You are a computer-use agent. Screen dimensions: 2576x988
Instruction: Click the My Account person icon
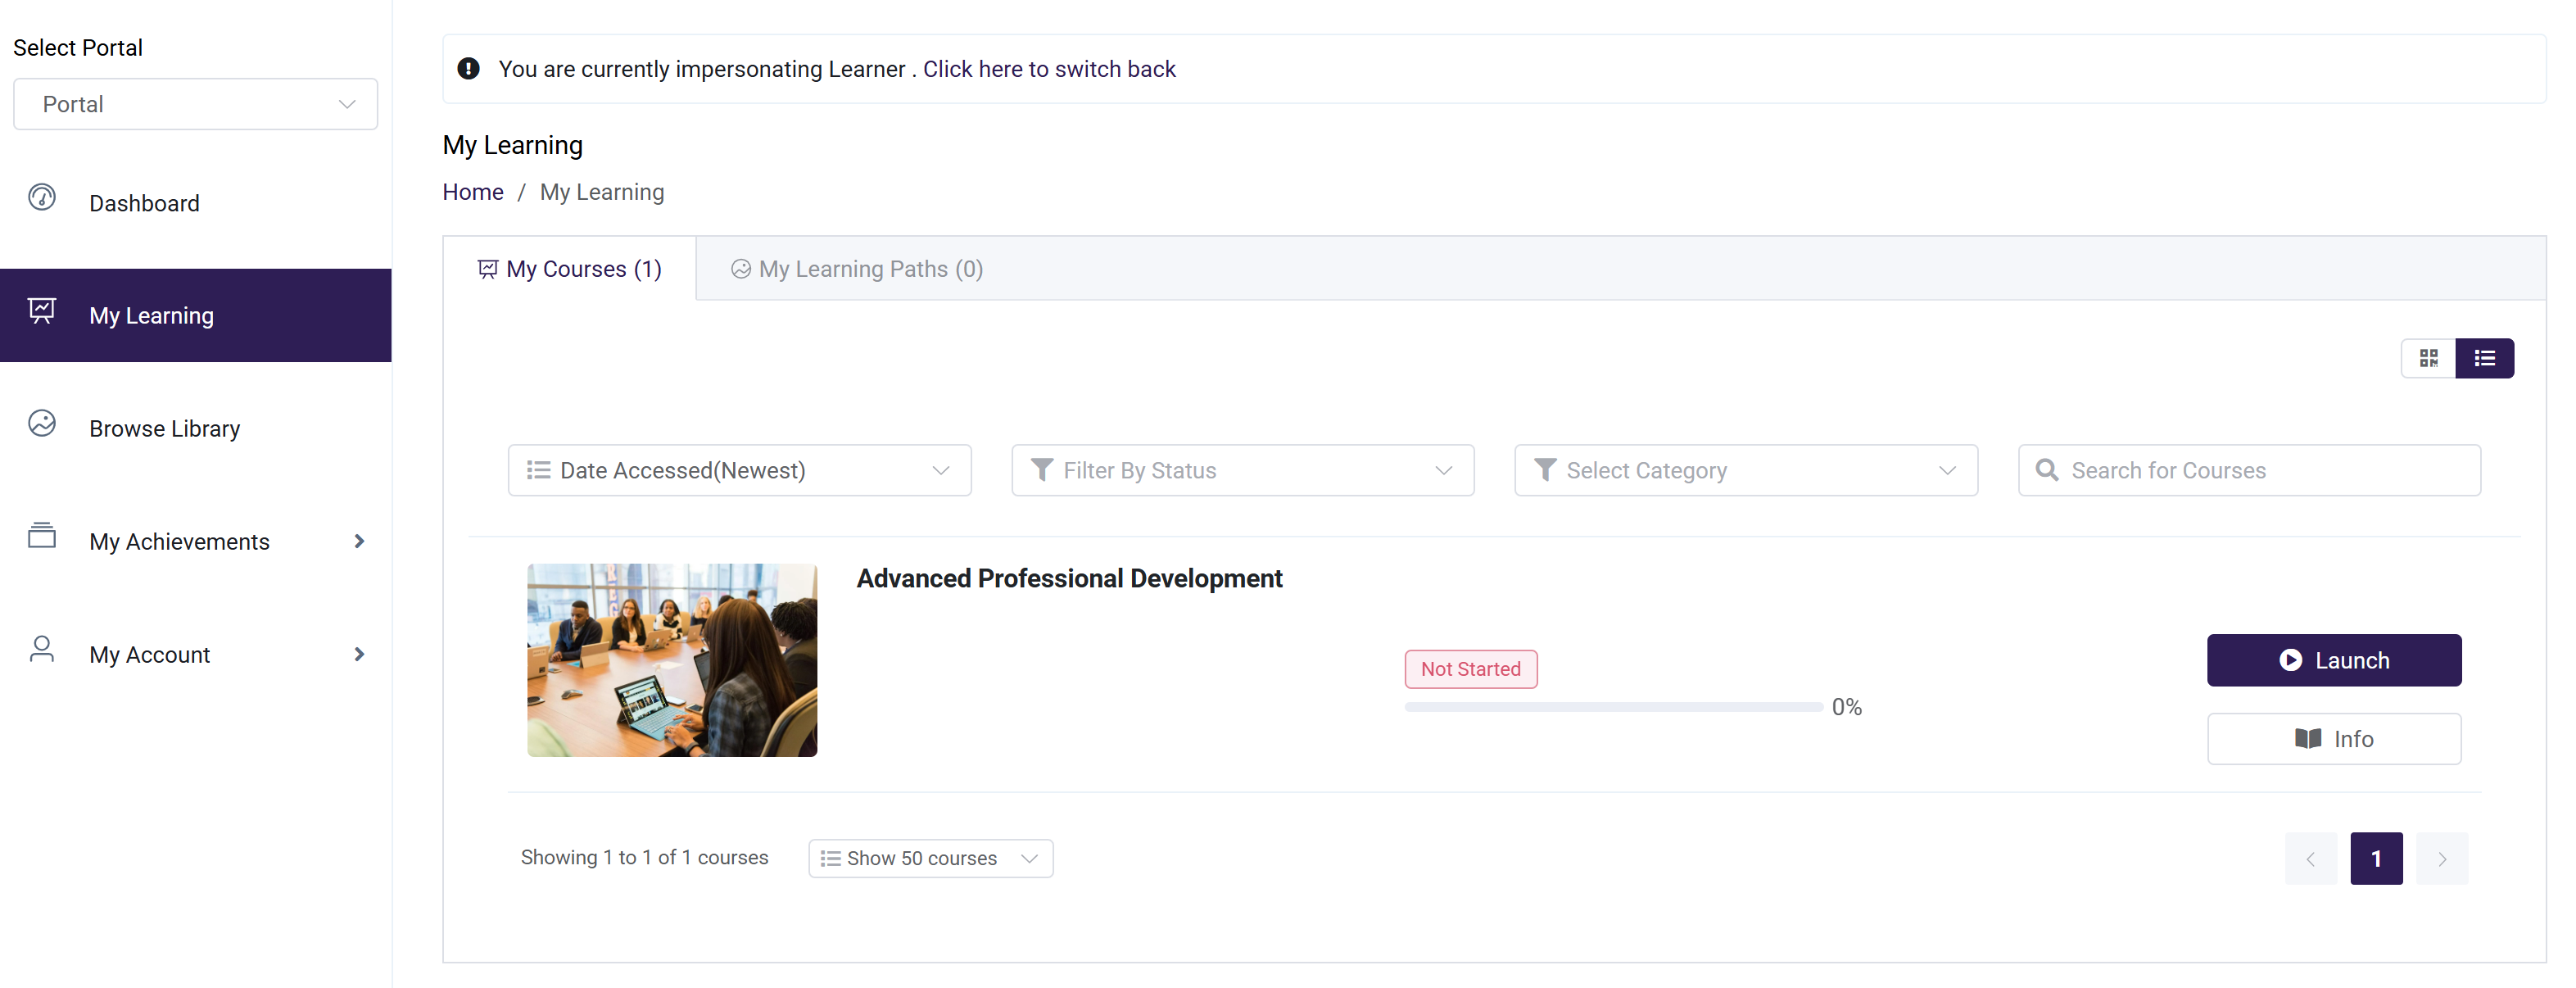[42, 649]
